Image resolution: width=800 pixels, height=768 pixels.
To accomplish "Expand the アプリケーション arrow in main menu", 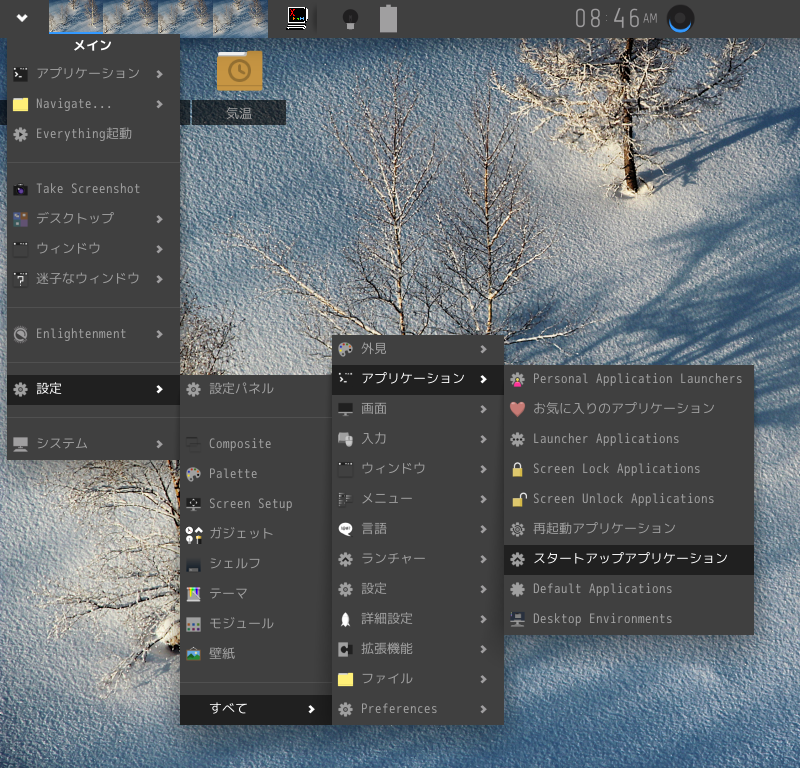I will pyautogui.click(x=160, y=74).
